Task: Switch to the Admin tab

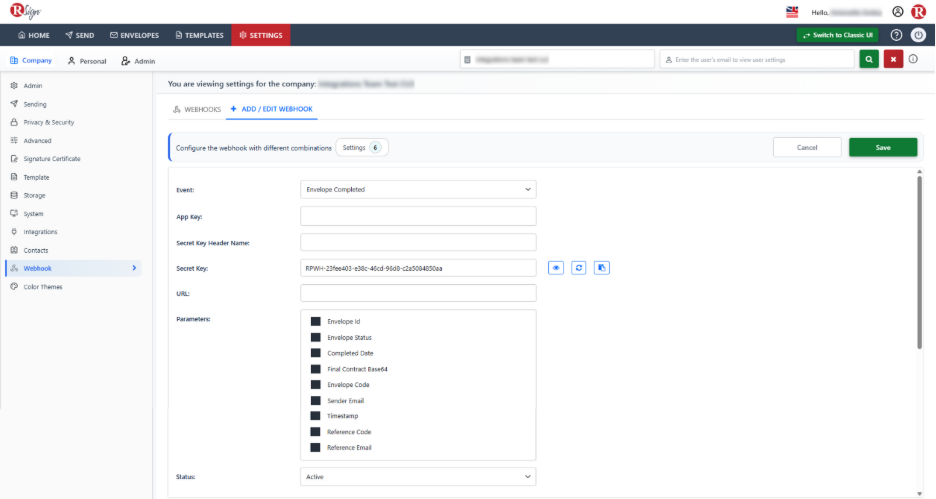Action: pos(138,61)
